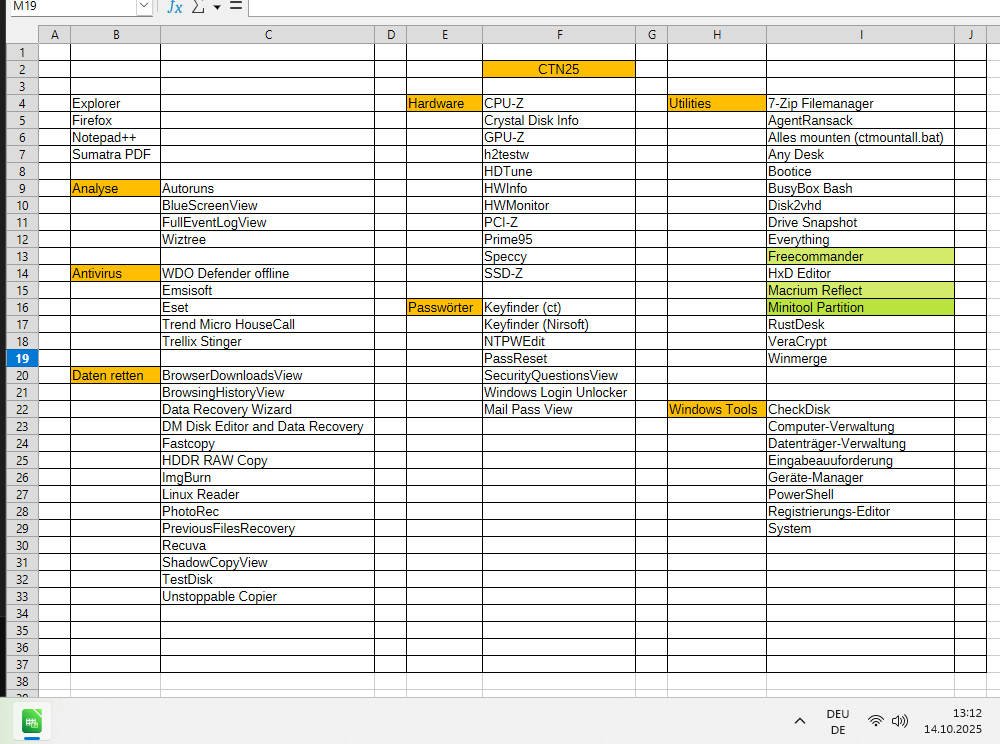
Task: Click the HDDR RAW Copy cell
Action: [x=267, y=460]
